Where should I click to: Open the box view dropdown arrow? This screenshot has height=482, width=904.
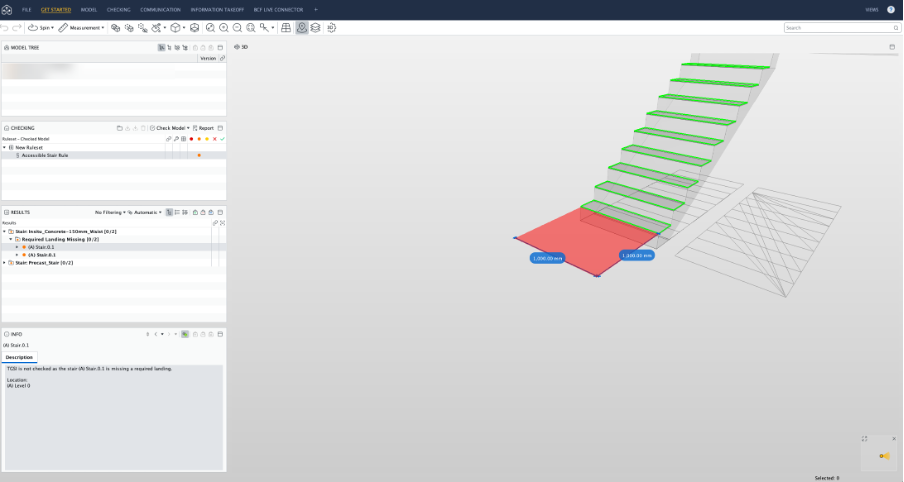pos(184,28)
